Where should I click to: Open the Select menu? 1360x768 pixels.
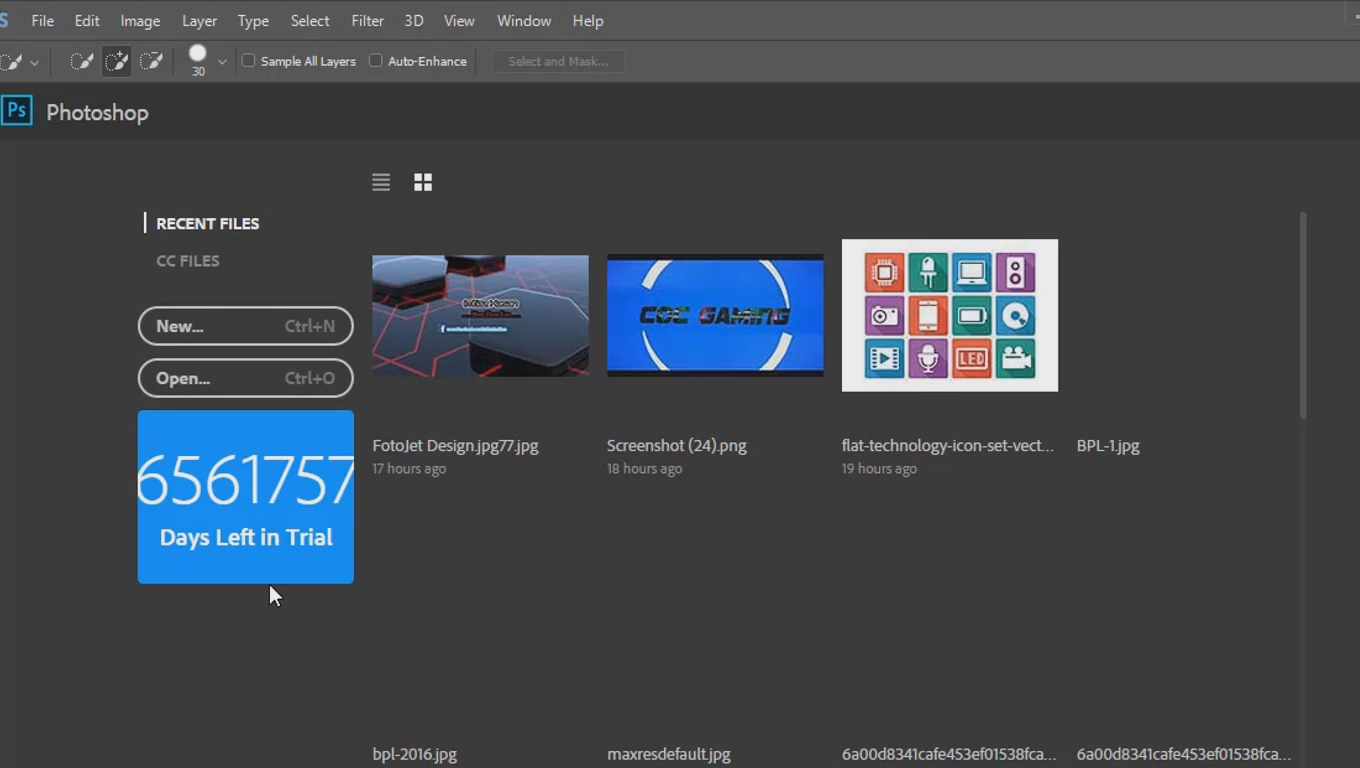pyautogui.click(x=310, y=20)
